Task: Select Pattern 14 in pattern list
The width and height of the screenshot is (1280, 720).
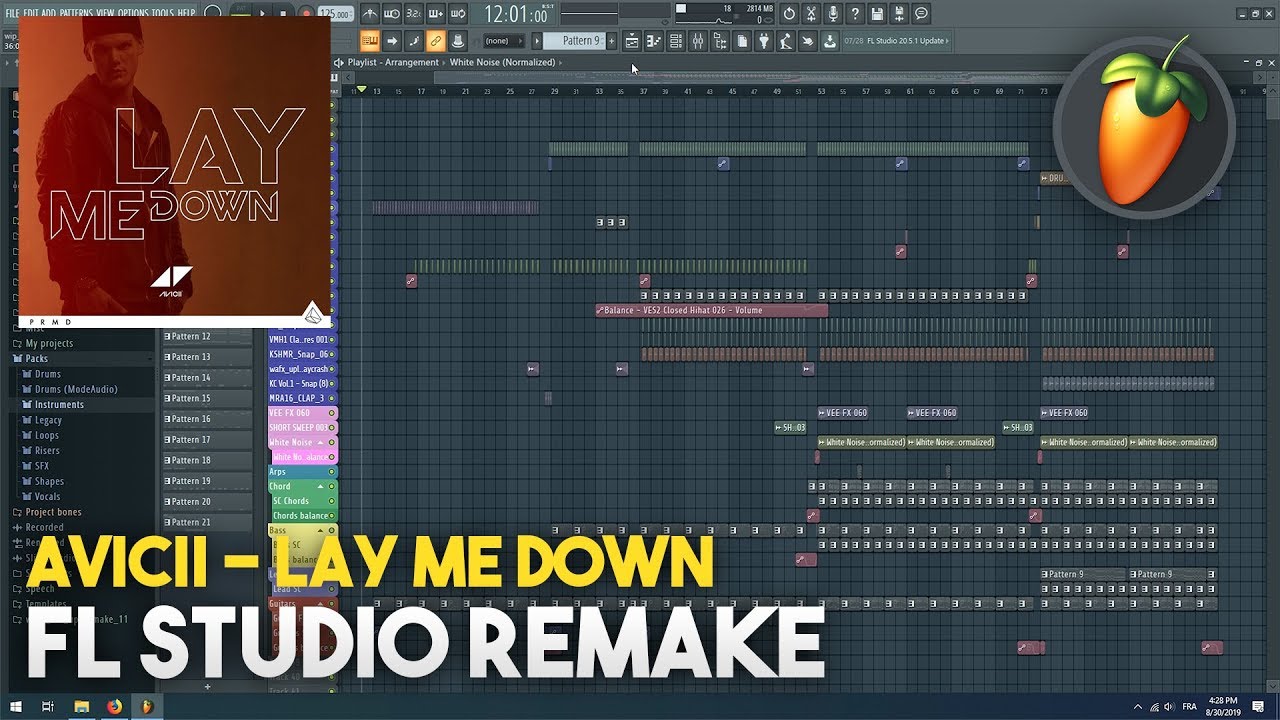Action: (207, 378)
